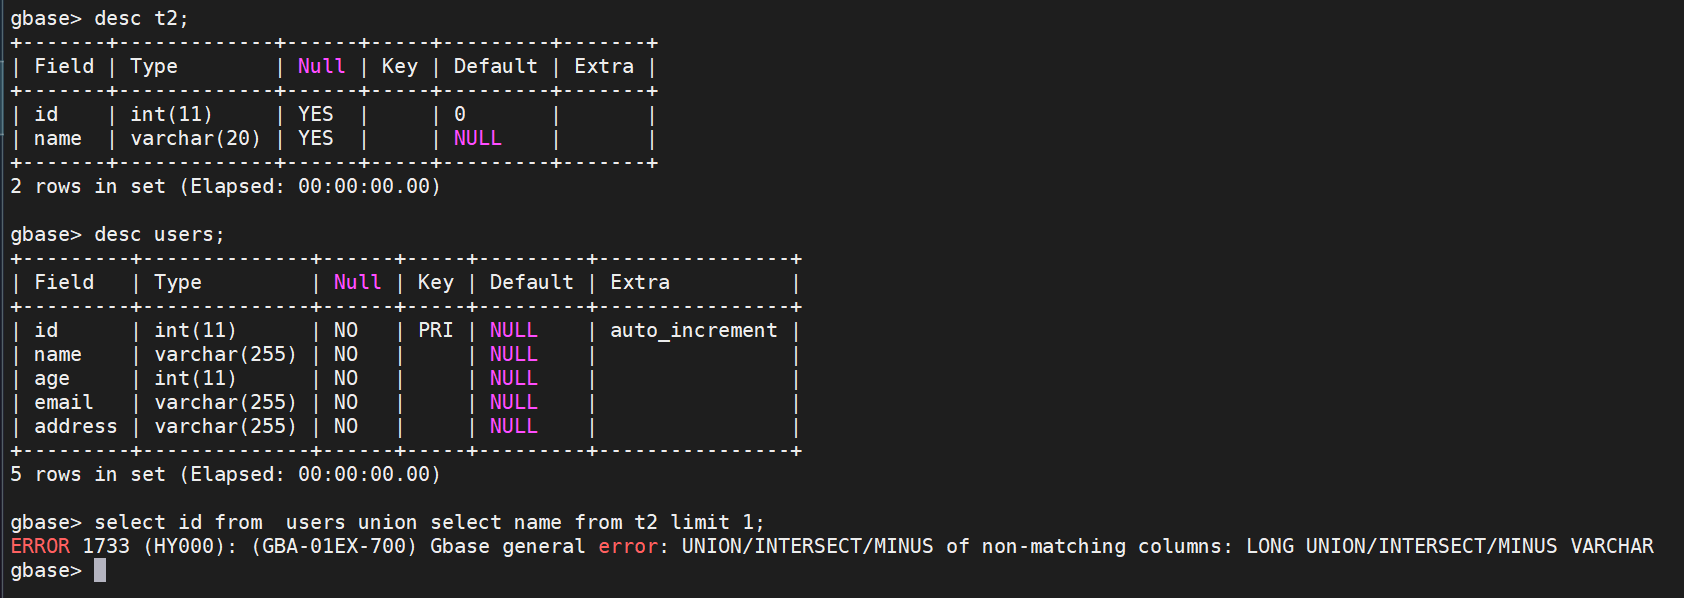The height and width of the screenshot is (598, 1684).
Task: Click the 'desc t2;' command text
Action: pyautogui.click(x=141, y=19)
